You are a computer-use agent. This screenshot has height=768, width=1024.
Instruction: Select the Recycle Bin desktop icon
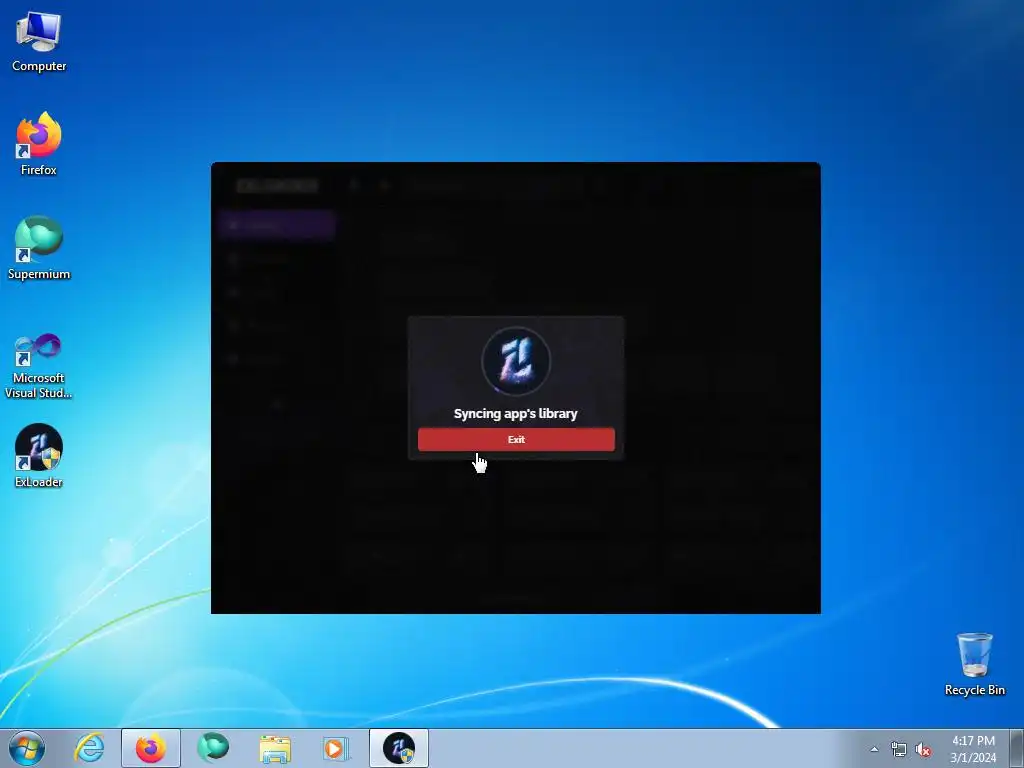tap(974, 664)
